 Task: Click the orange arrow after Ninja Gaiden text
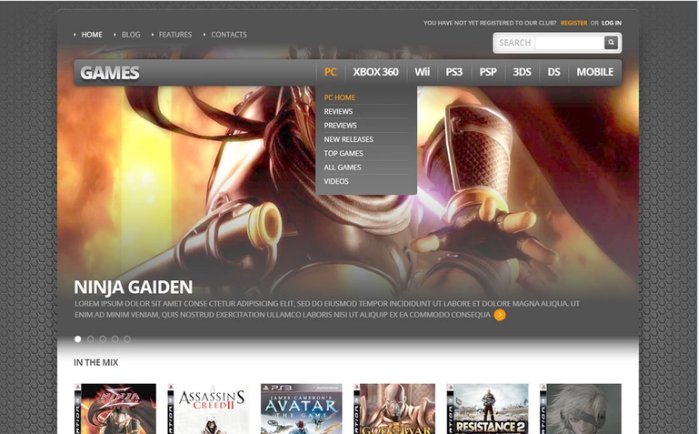tap(500, 315)
